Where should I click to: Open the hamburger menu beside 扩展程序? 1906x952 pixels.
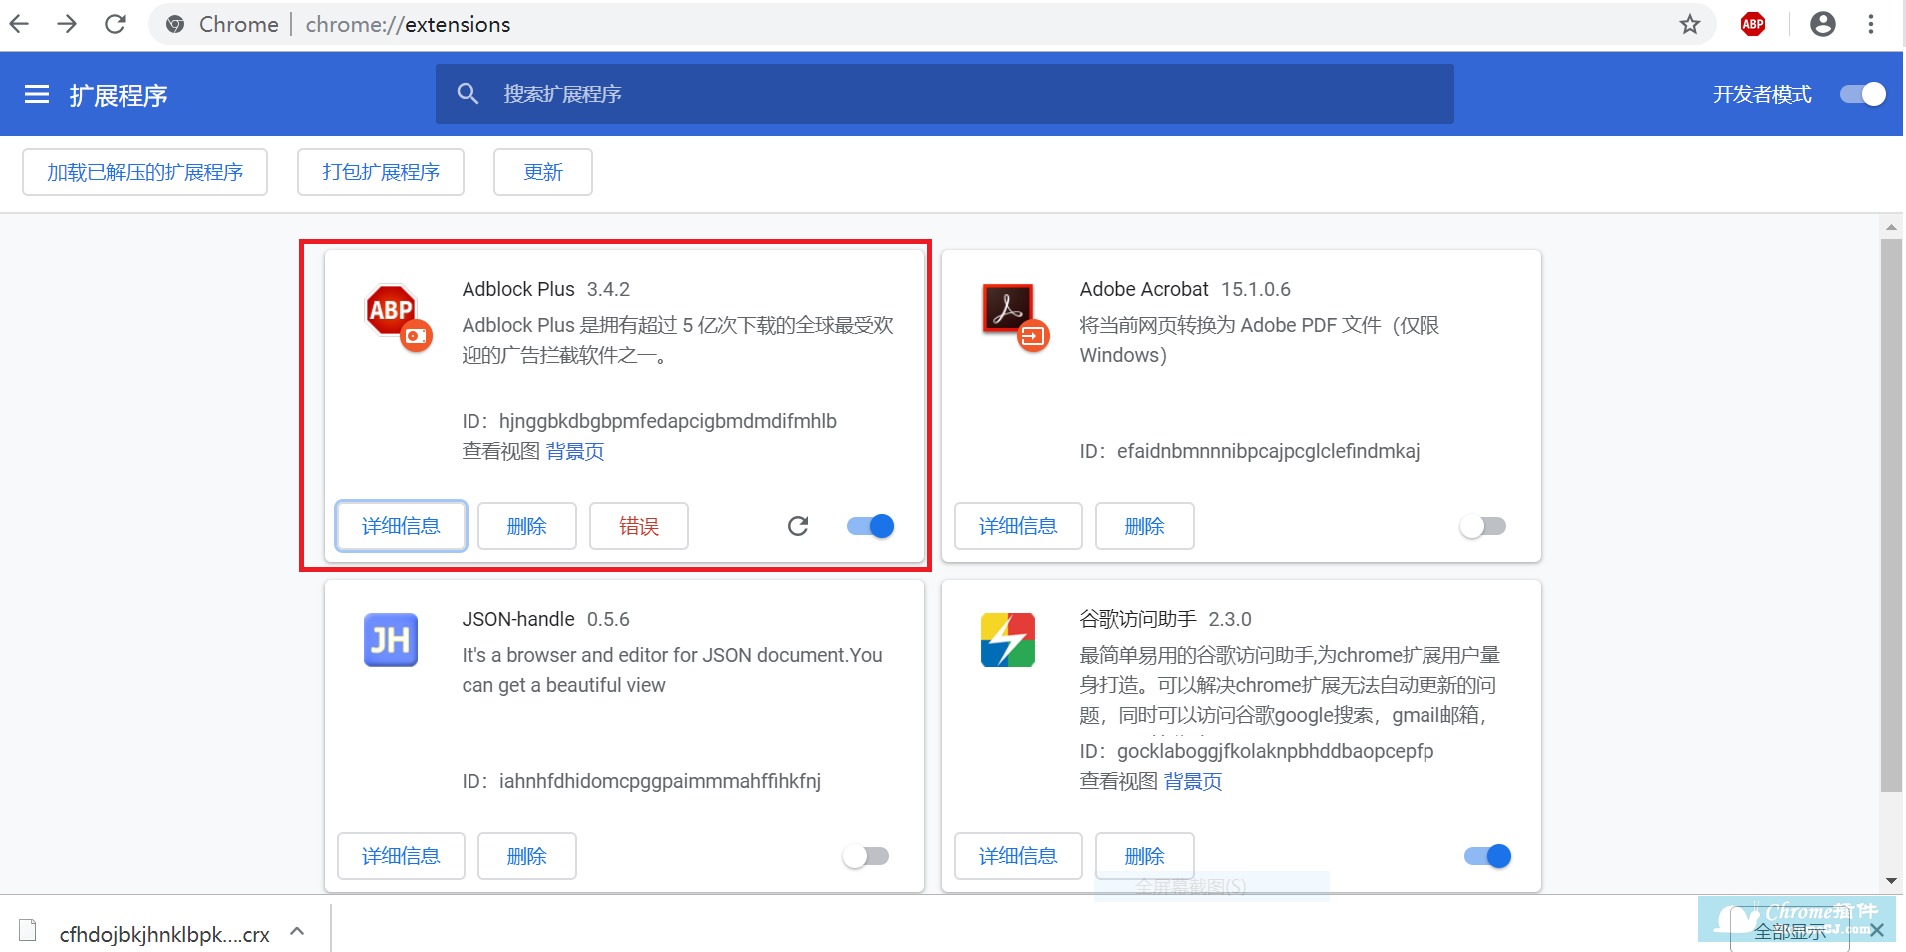point(37,95)
